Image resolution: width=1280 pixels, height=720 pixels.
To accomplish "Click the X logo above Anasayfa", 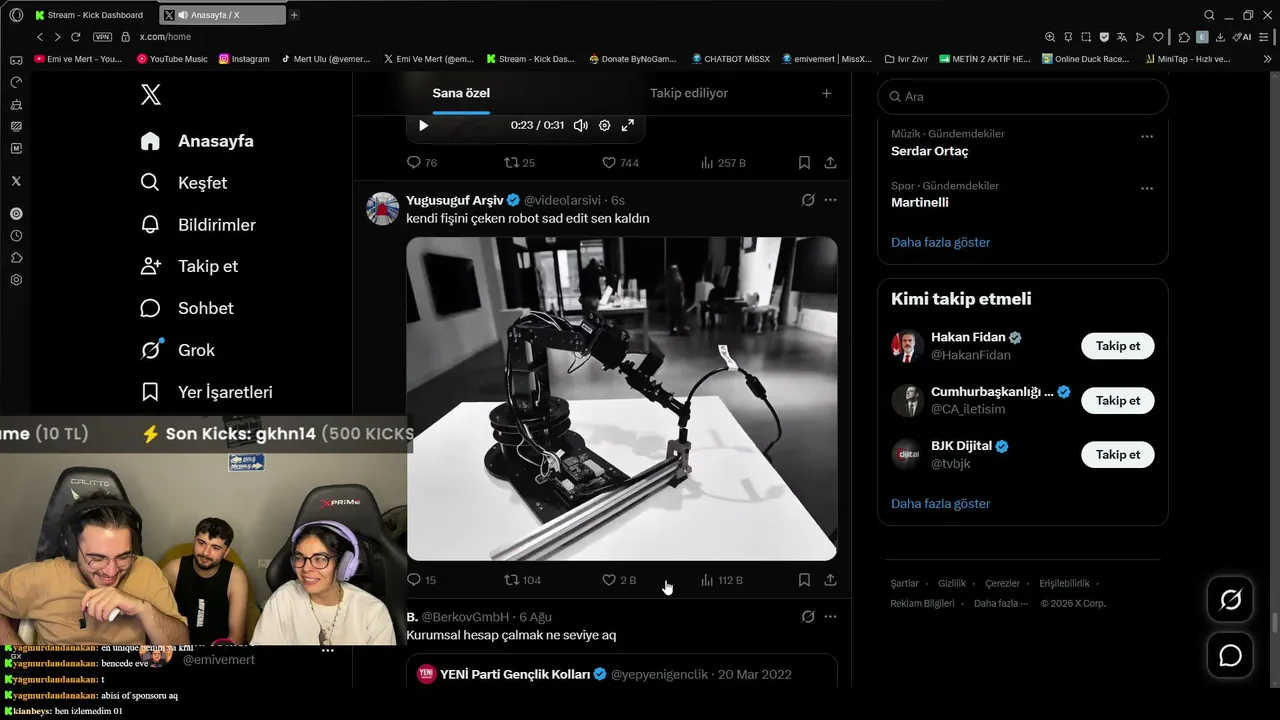I will pos(151,95).
